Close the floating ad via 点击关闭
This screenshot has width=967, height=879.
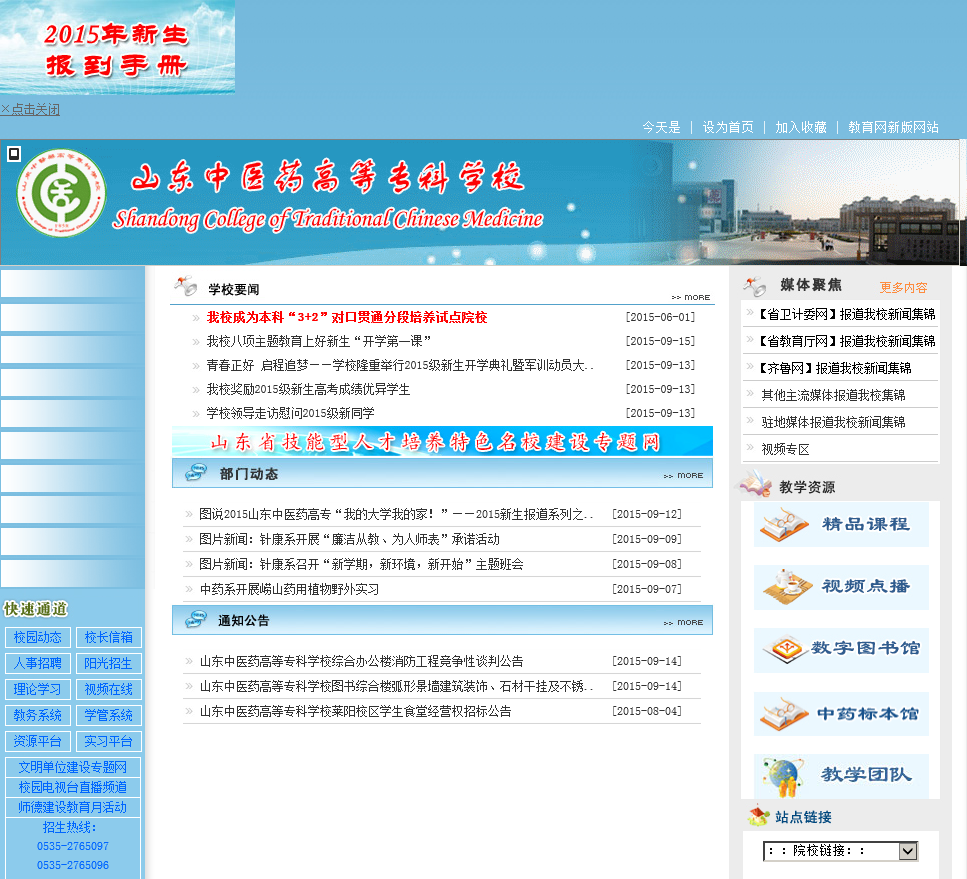(30, 110)
